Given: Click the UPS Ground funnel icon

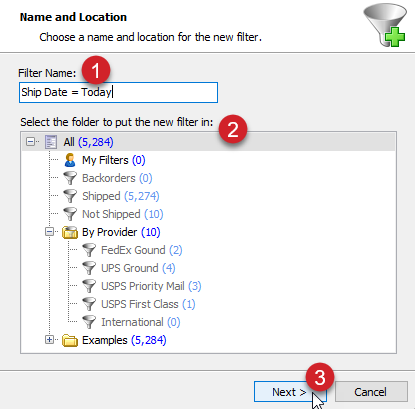Looking at the screenshot, I should tap(89, 268).
